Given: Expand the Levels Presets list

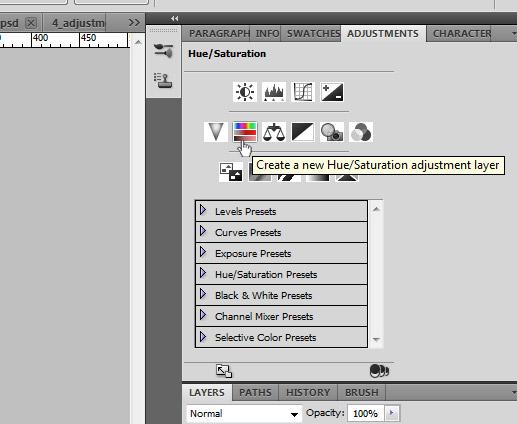Looking at the screenshot, I should pos(203,210).
